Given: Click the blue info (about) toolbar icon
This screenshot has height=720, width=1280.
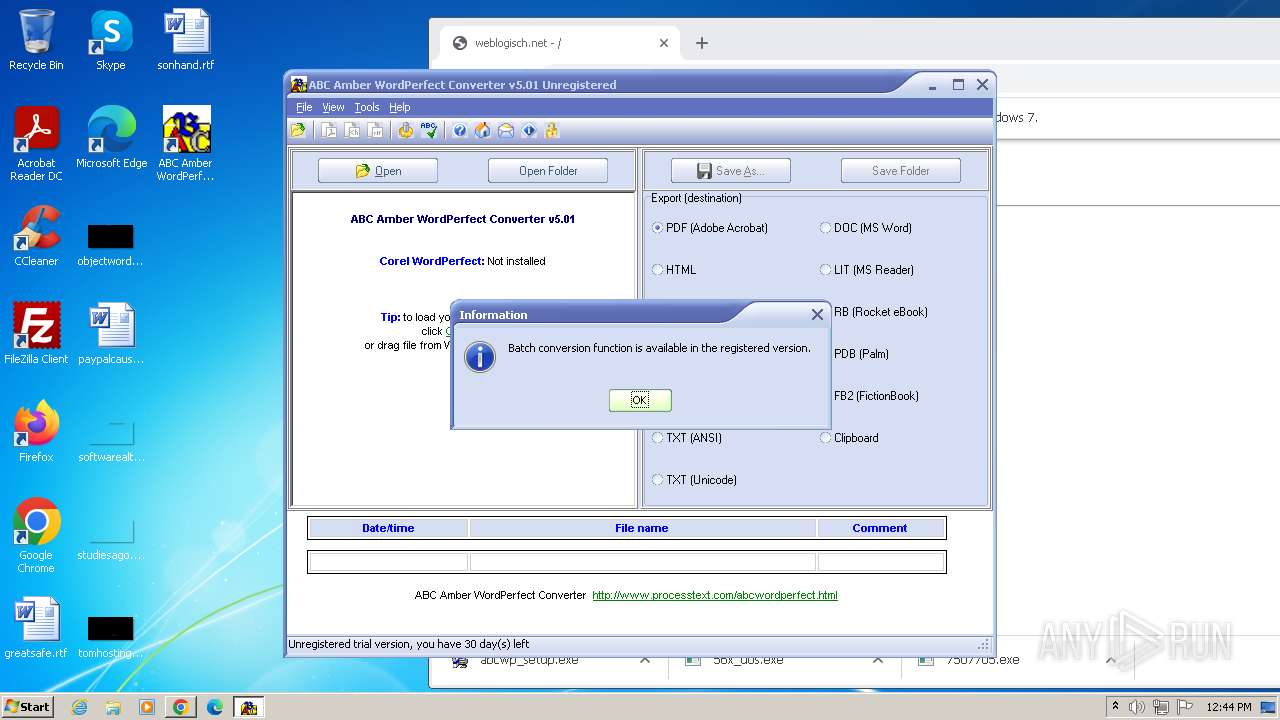Looking at the screenshot, I should click(x=529, y=130).
